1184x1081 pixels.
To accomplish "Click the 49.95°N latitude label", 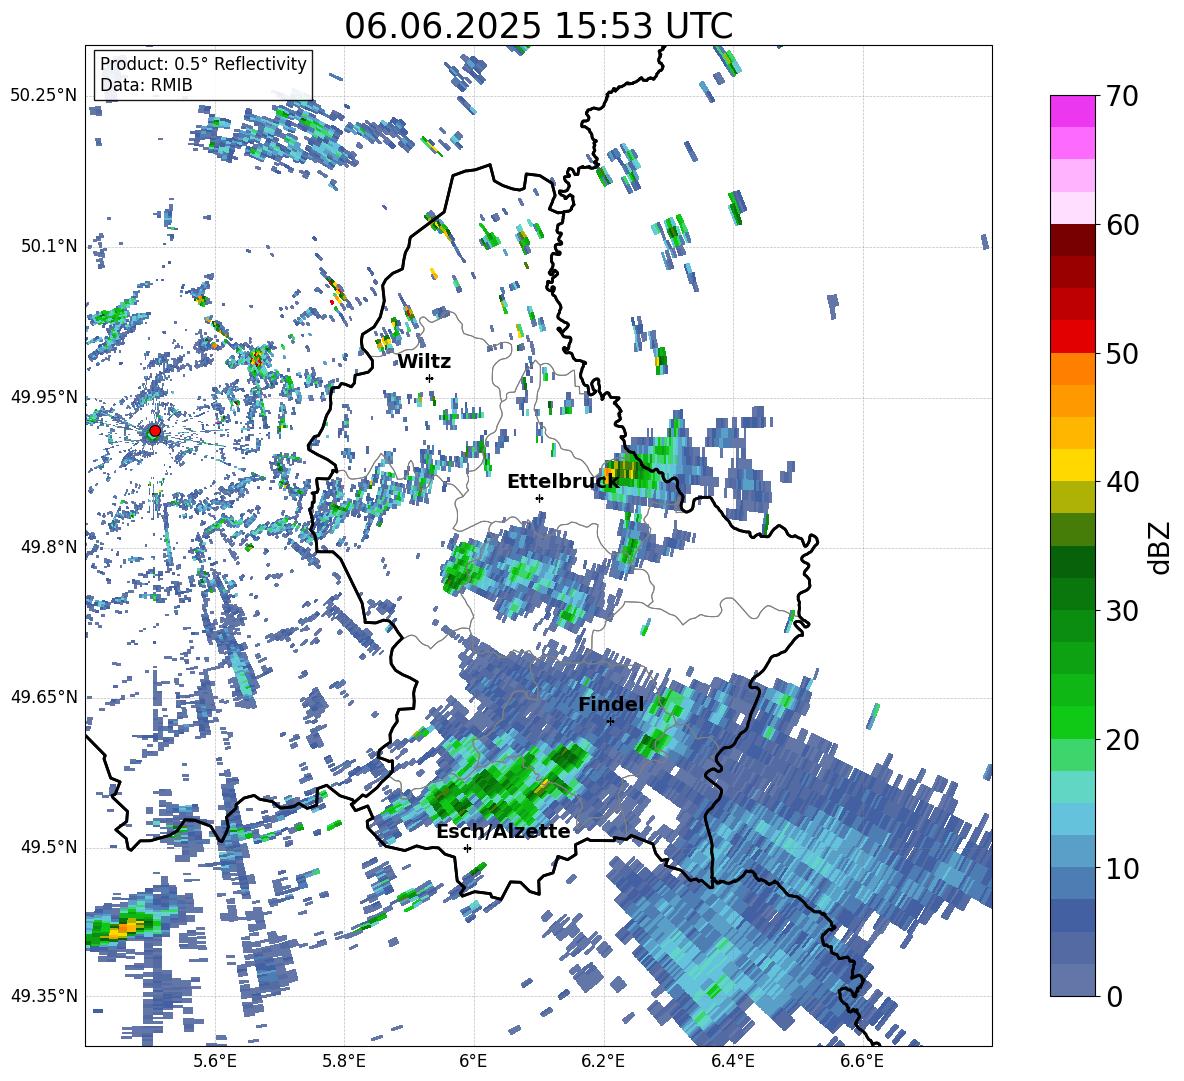I will [44, 397].
